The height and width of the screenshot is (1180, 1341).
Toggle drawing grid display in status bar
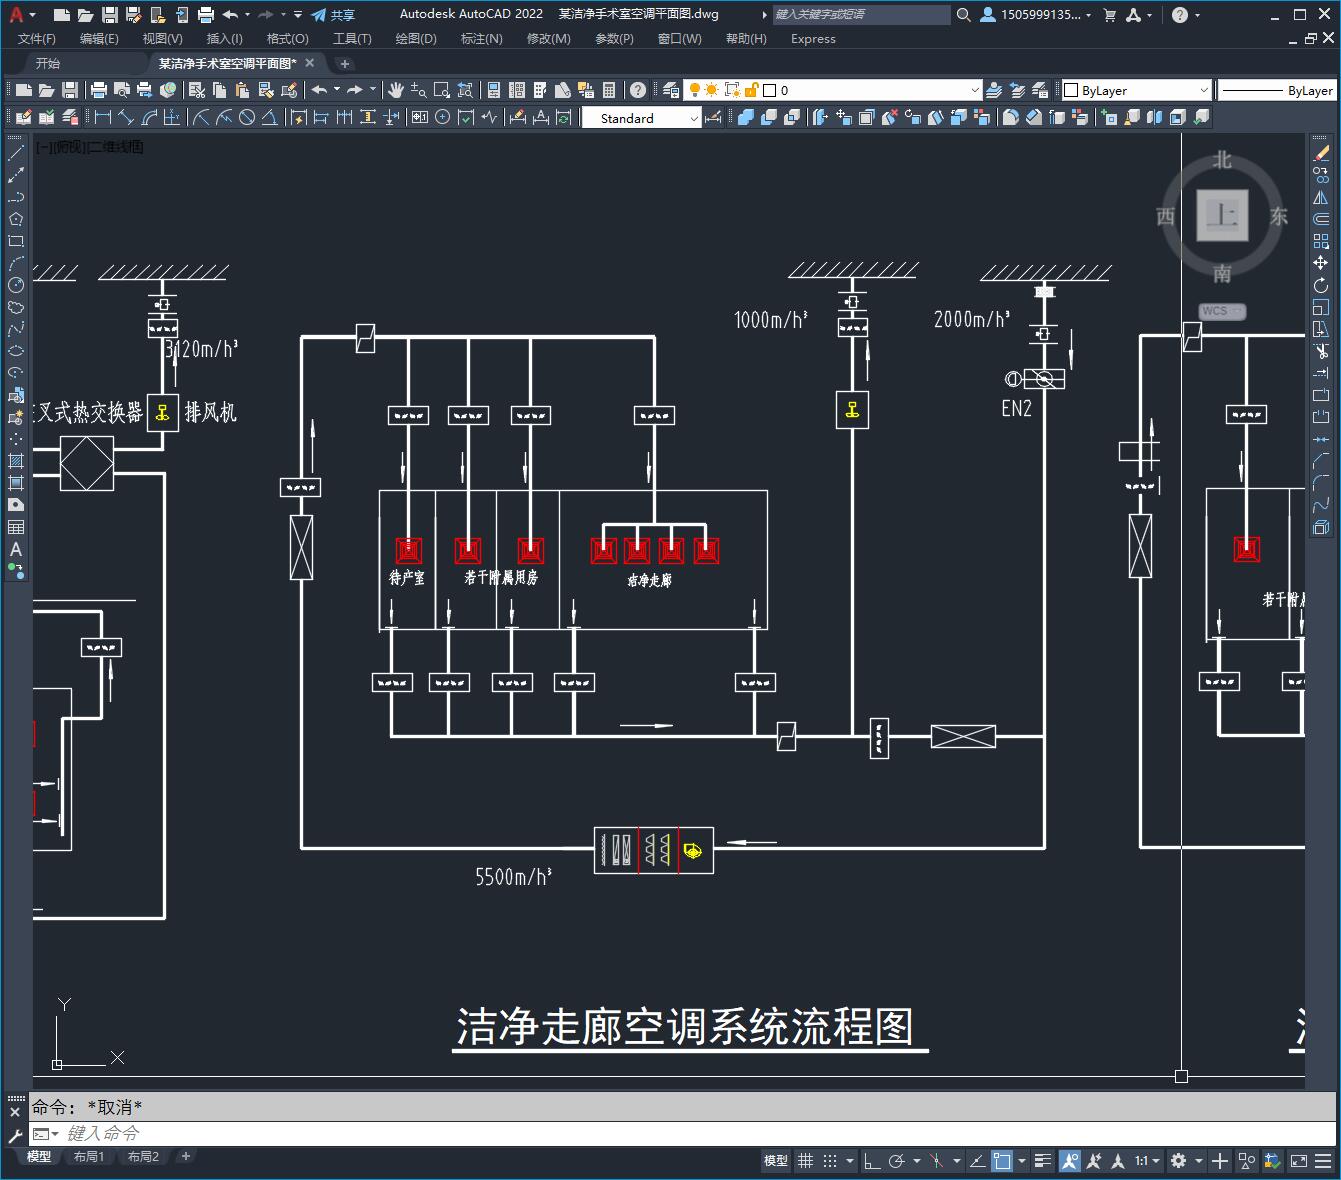805,1161
